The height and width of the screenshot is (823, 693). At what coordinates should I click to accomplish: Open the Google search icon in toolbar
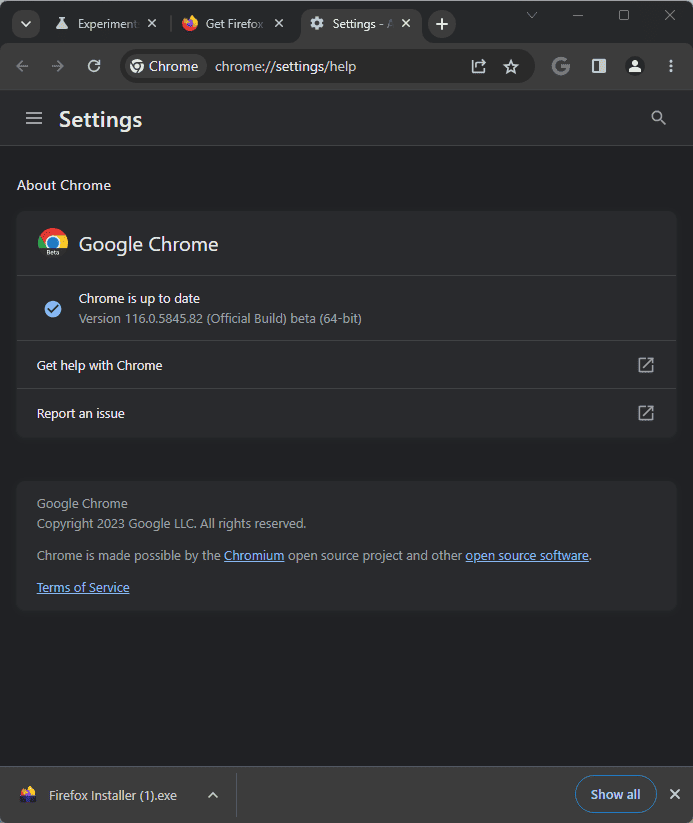coord(561,66)
